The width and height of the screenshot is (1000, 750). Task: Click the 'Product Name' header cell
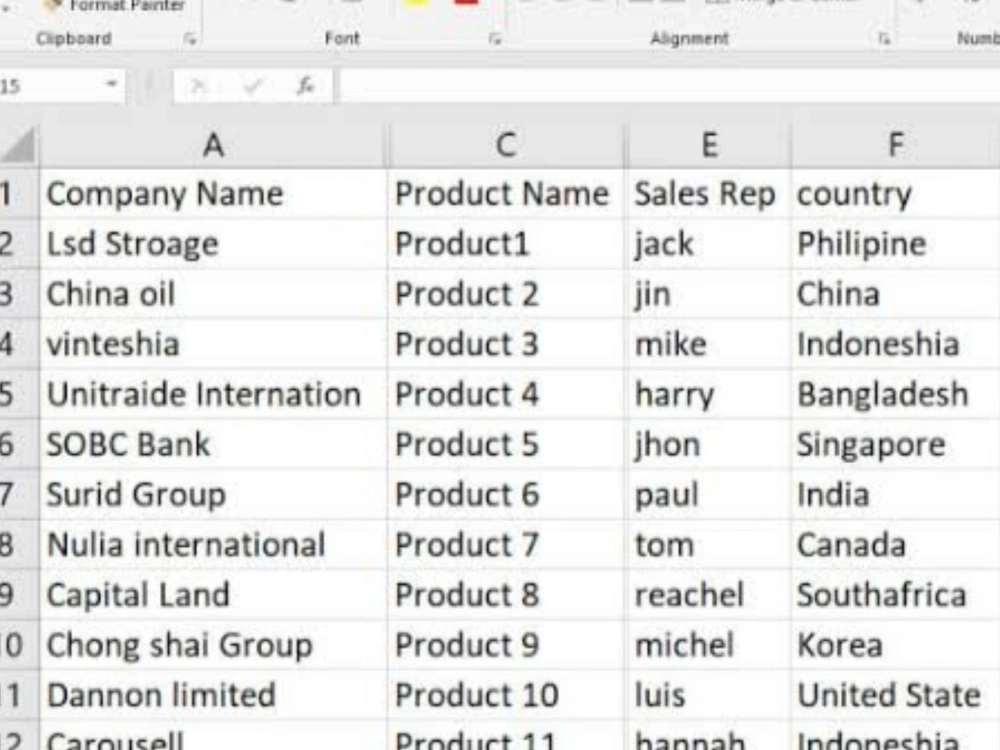[x=506, y=194]
